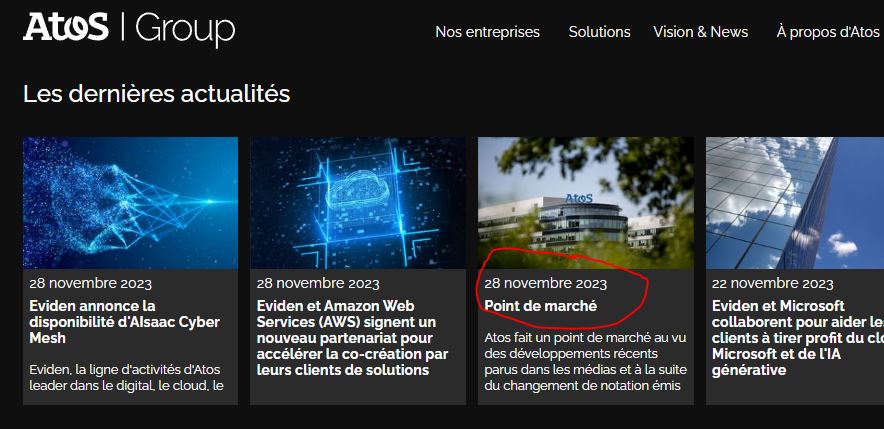
Task: Open the blue particle network thumbnail
Action: (x=130, y=203)
